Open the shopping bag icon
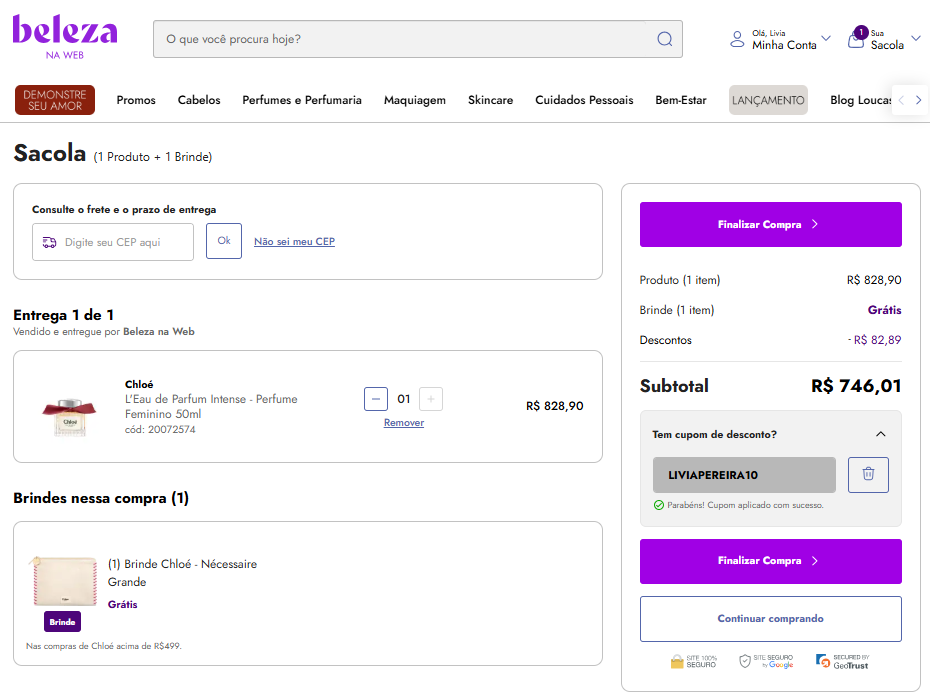 (x=856, y=39)
